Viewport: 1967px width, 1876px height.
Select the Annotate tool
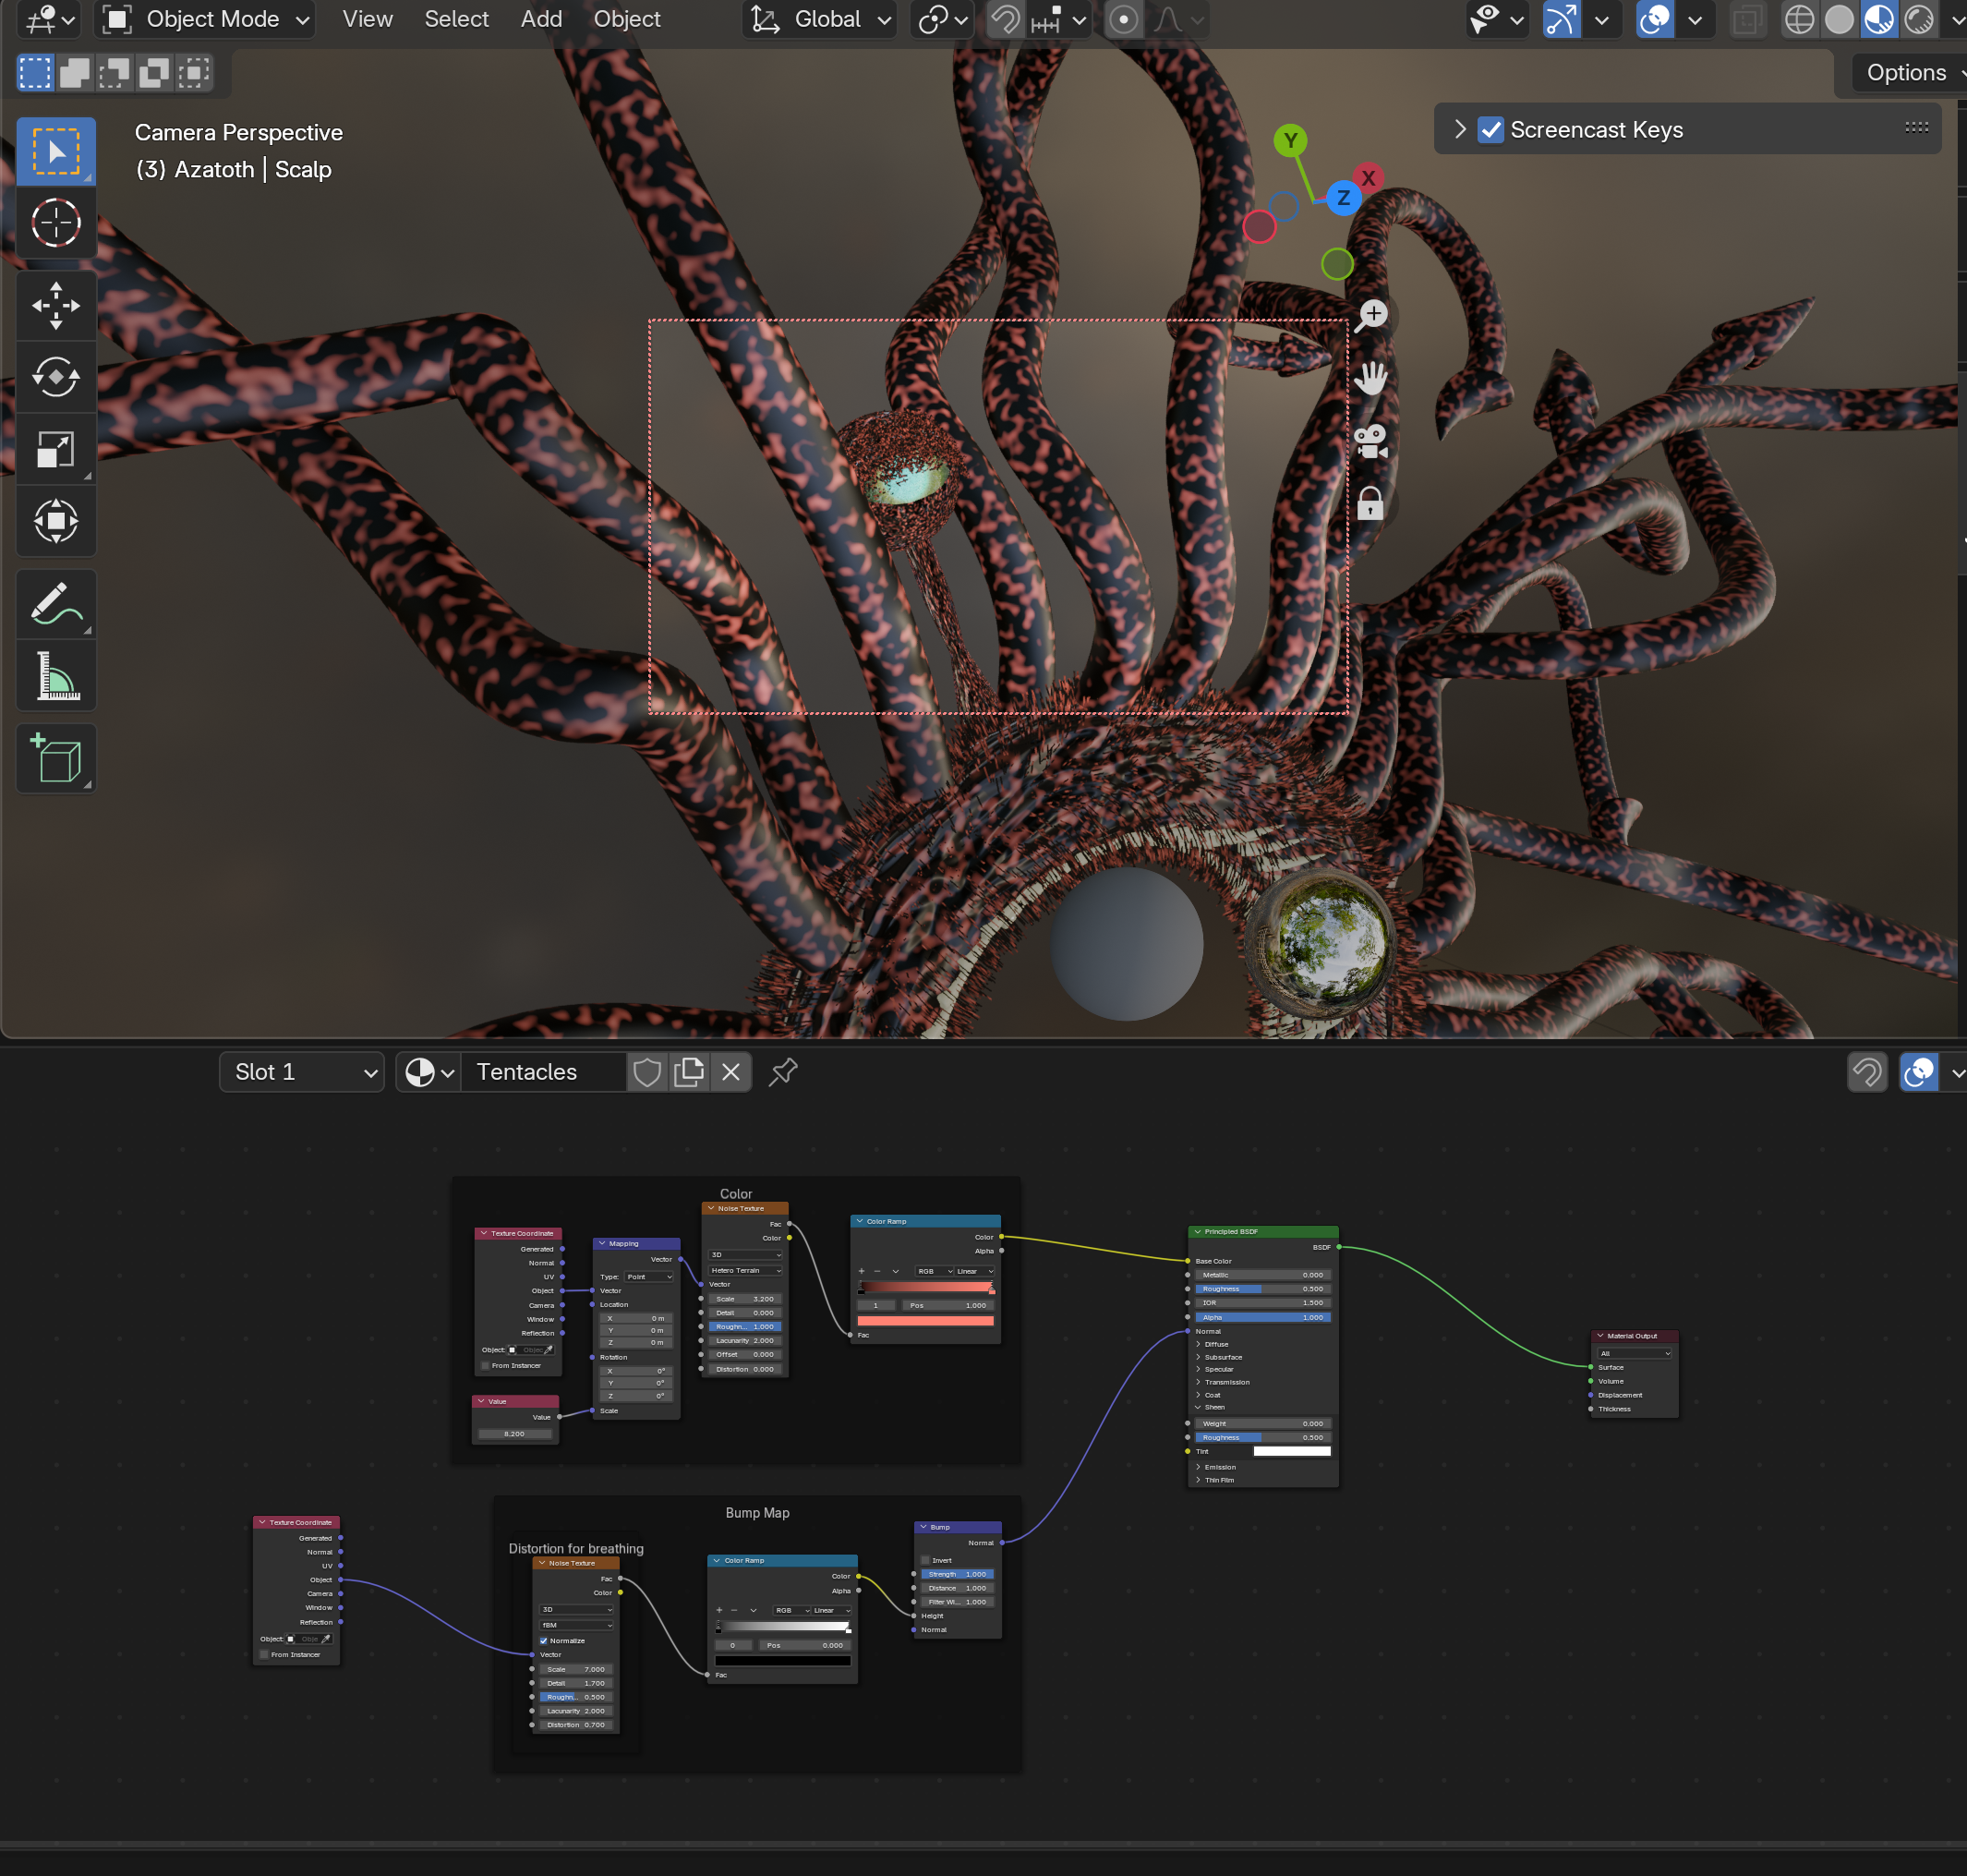(56, 604)
